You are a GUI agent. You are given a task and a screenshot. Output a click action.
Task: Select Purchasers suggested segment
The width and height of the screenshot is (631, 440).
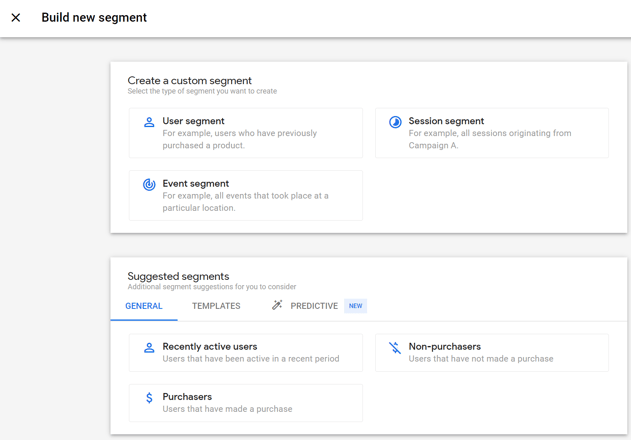(245, 403)
